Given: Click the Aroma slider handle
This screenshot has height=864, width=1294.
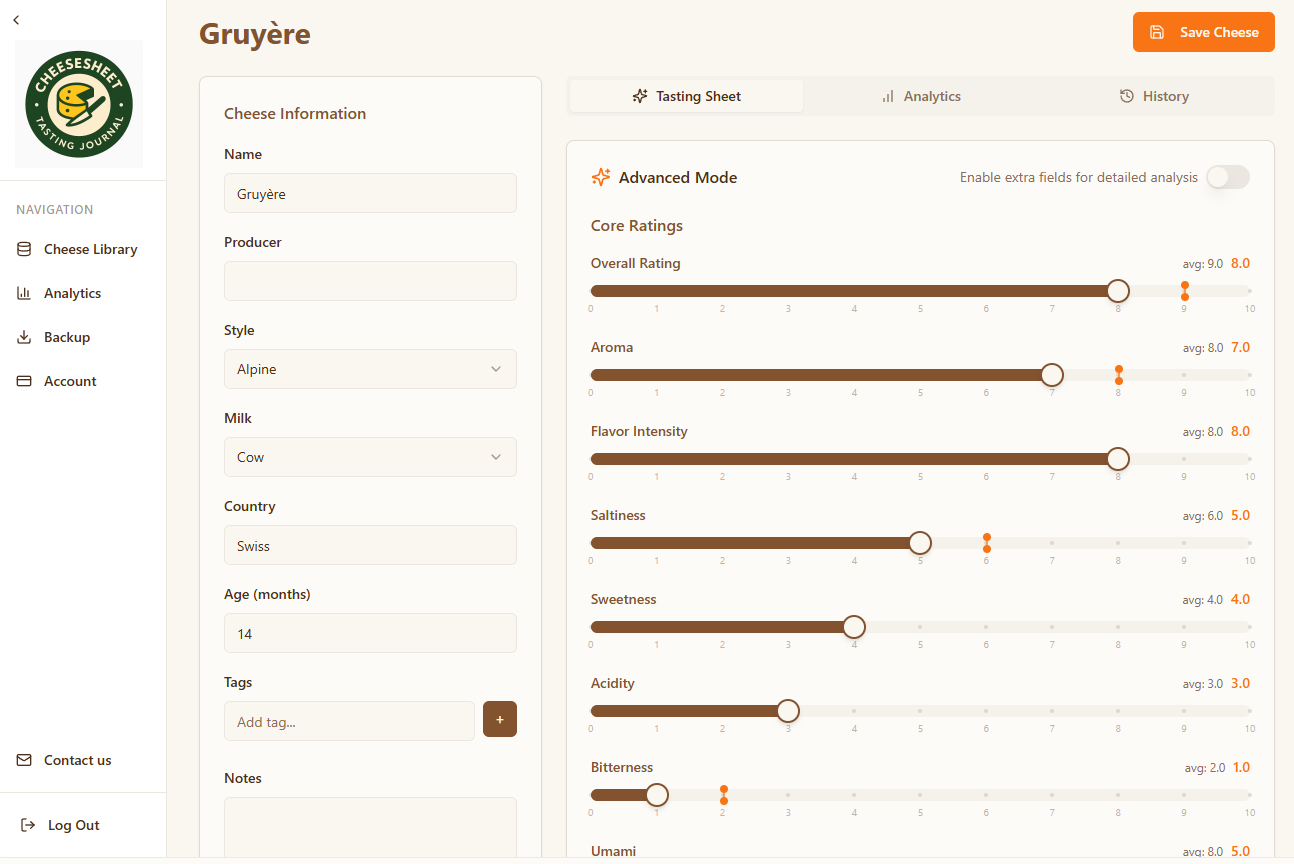Looking at the screenshot, I should [1052, 375].
